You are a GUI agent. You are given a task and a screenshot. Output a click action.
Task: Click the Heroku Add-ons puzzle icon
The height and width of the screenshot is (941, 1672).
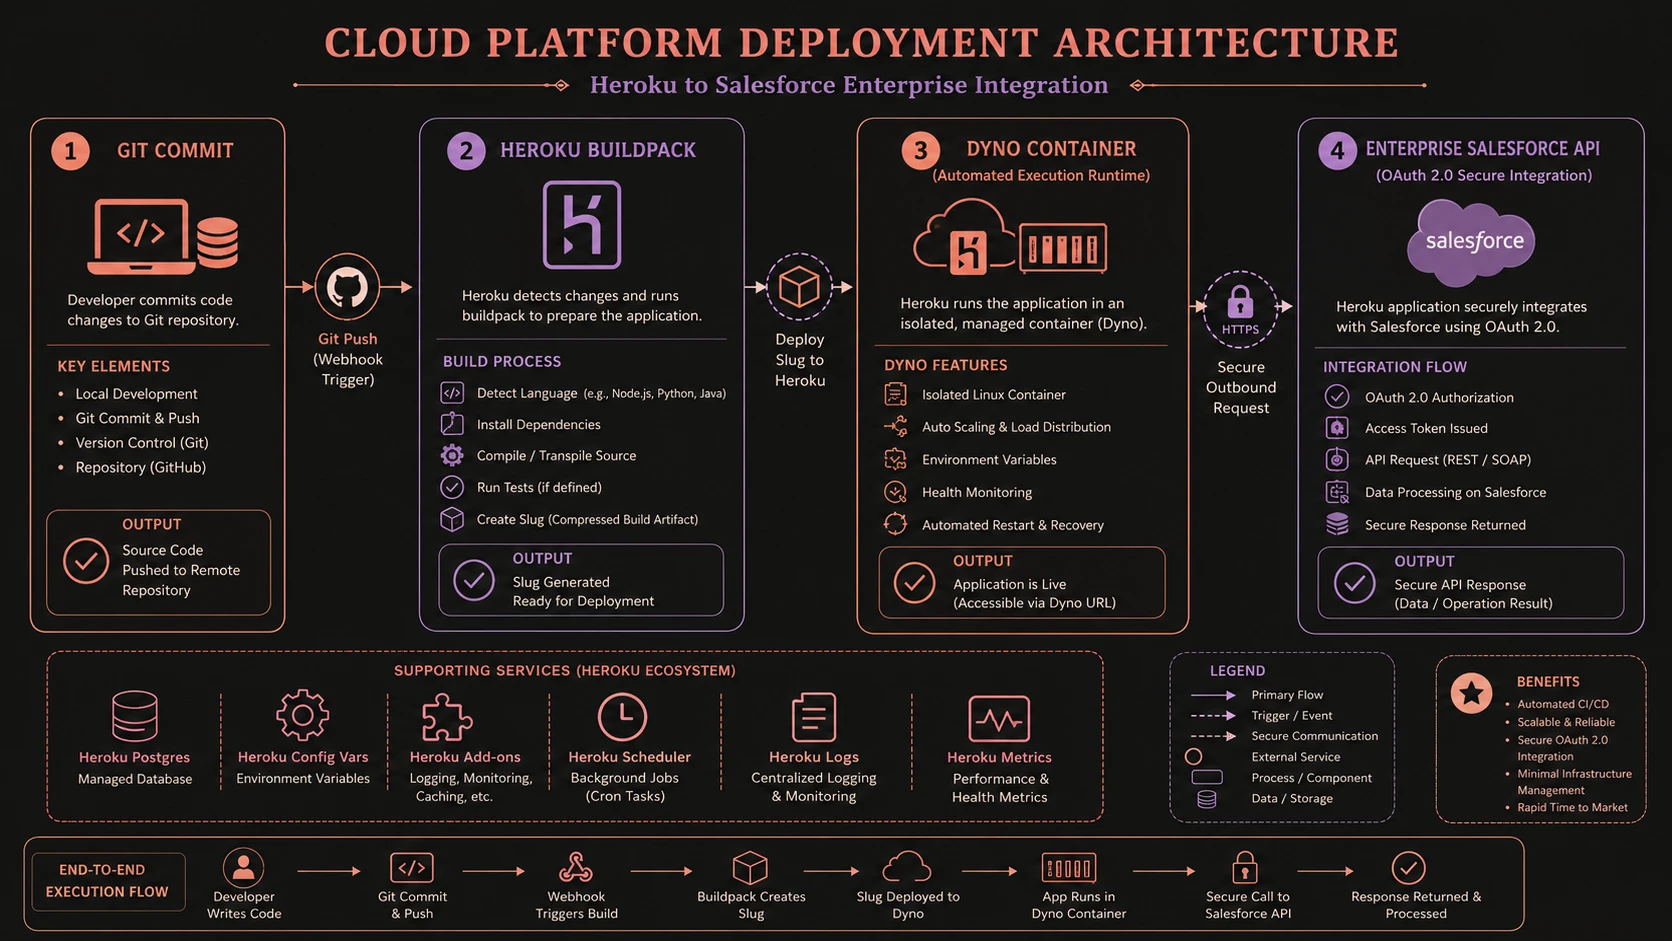click(x=446, y=717)
